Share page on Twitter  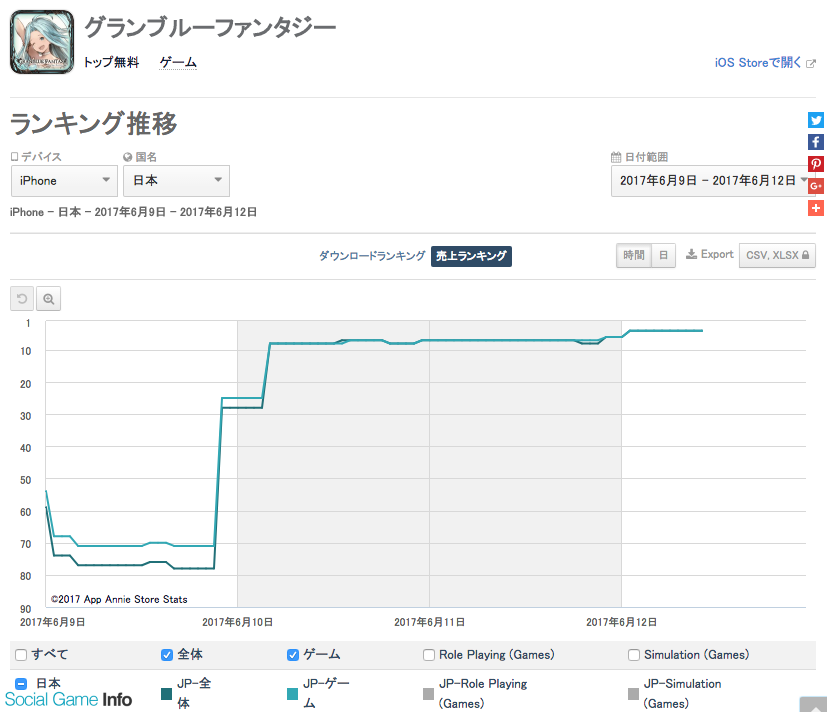(815, 120)
